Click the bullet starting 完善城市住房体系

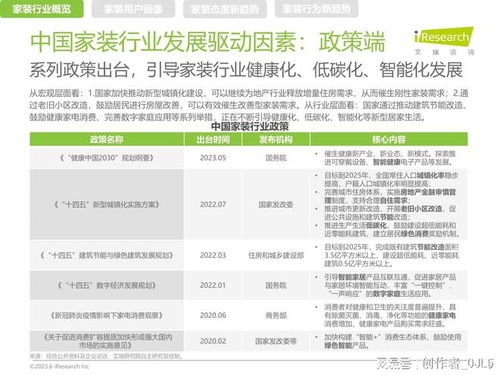(x=389, y=196)
